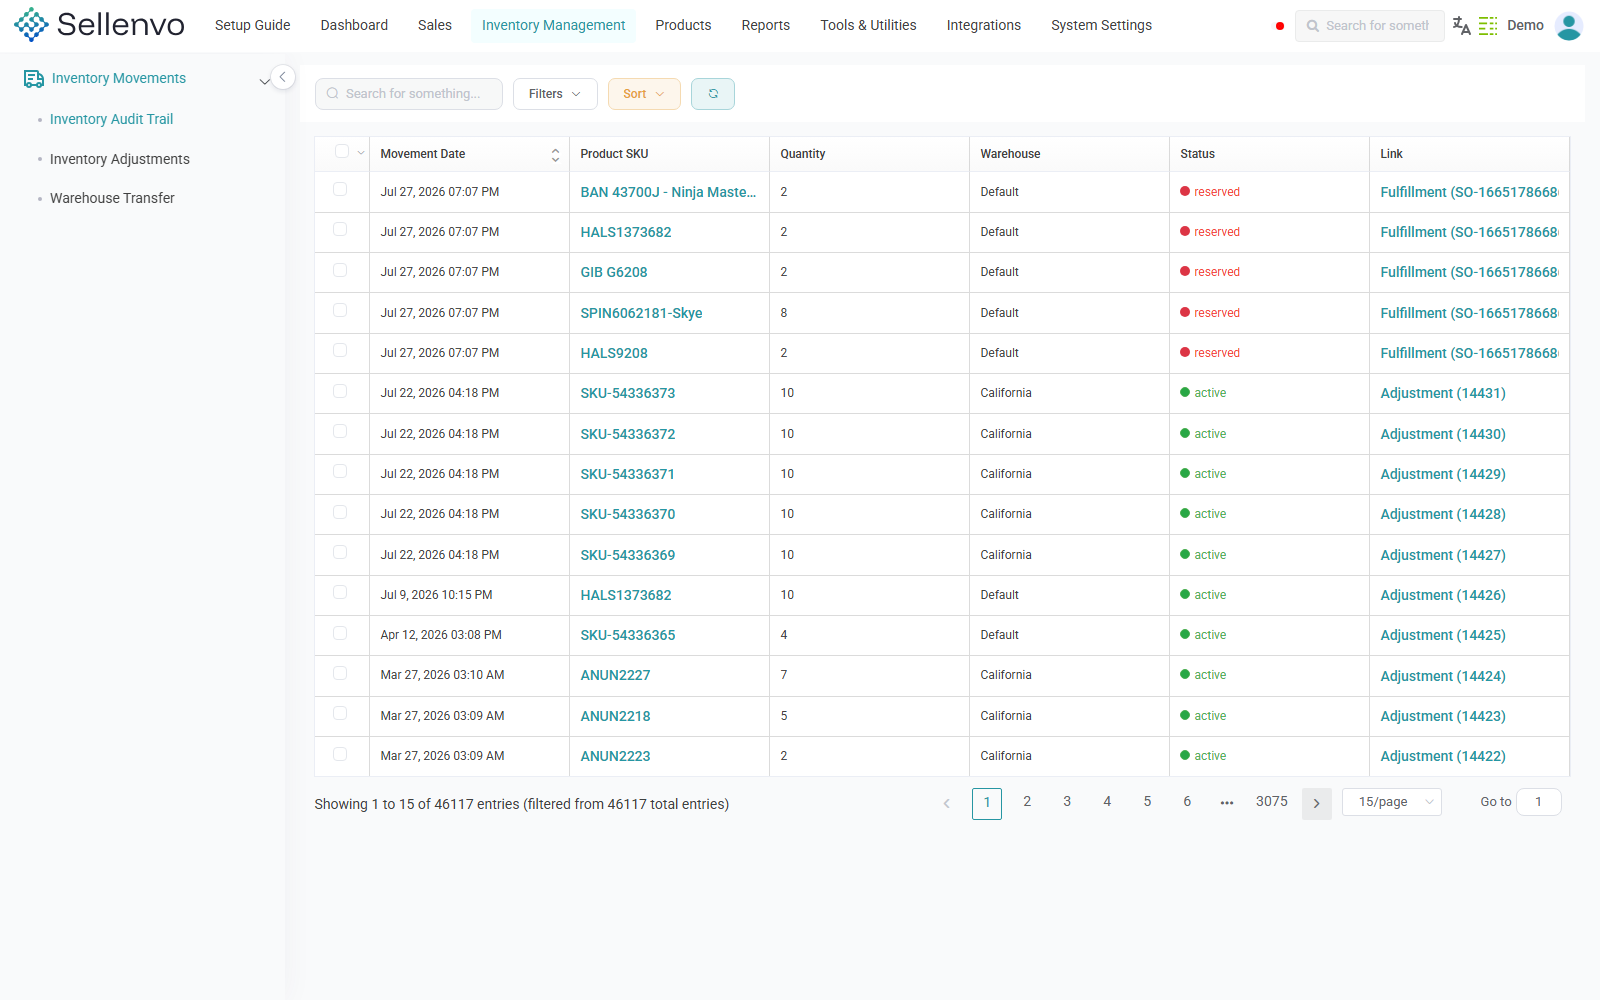
Task: Check the SKU-54336373 row checkbox
Action: click(x=340, y=391)
